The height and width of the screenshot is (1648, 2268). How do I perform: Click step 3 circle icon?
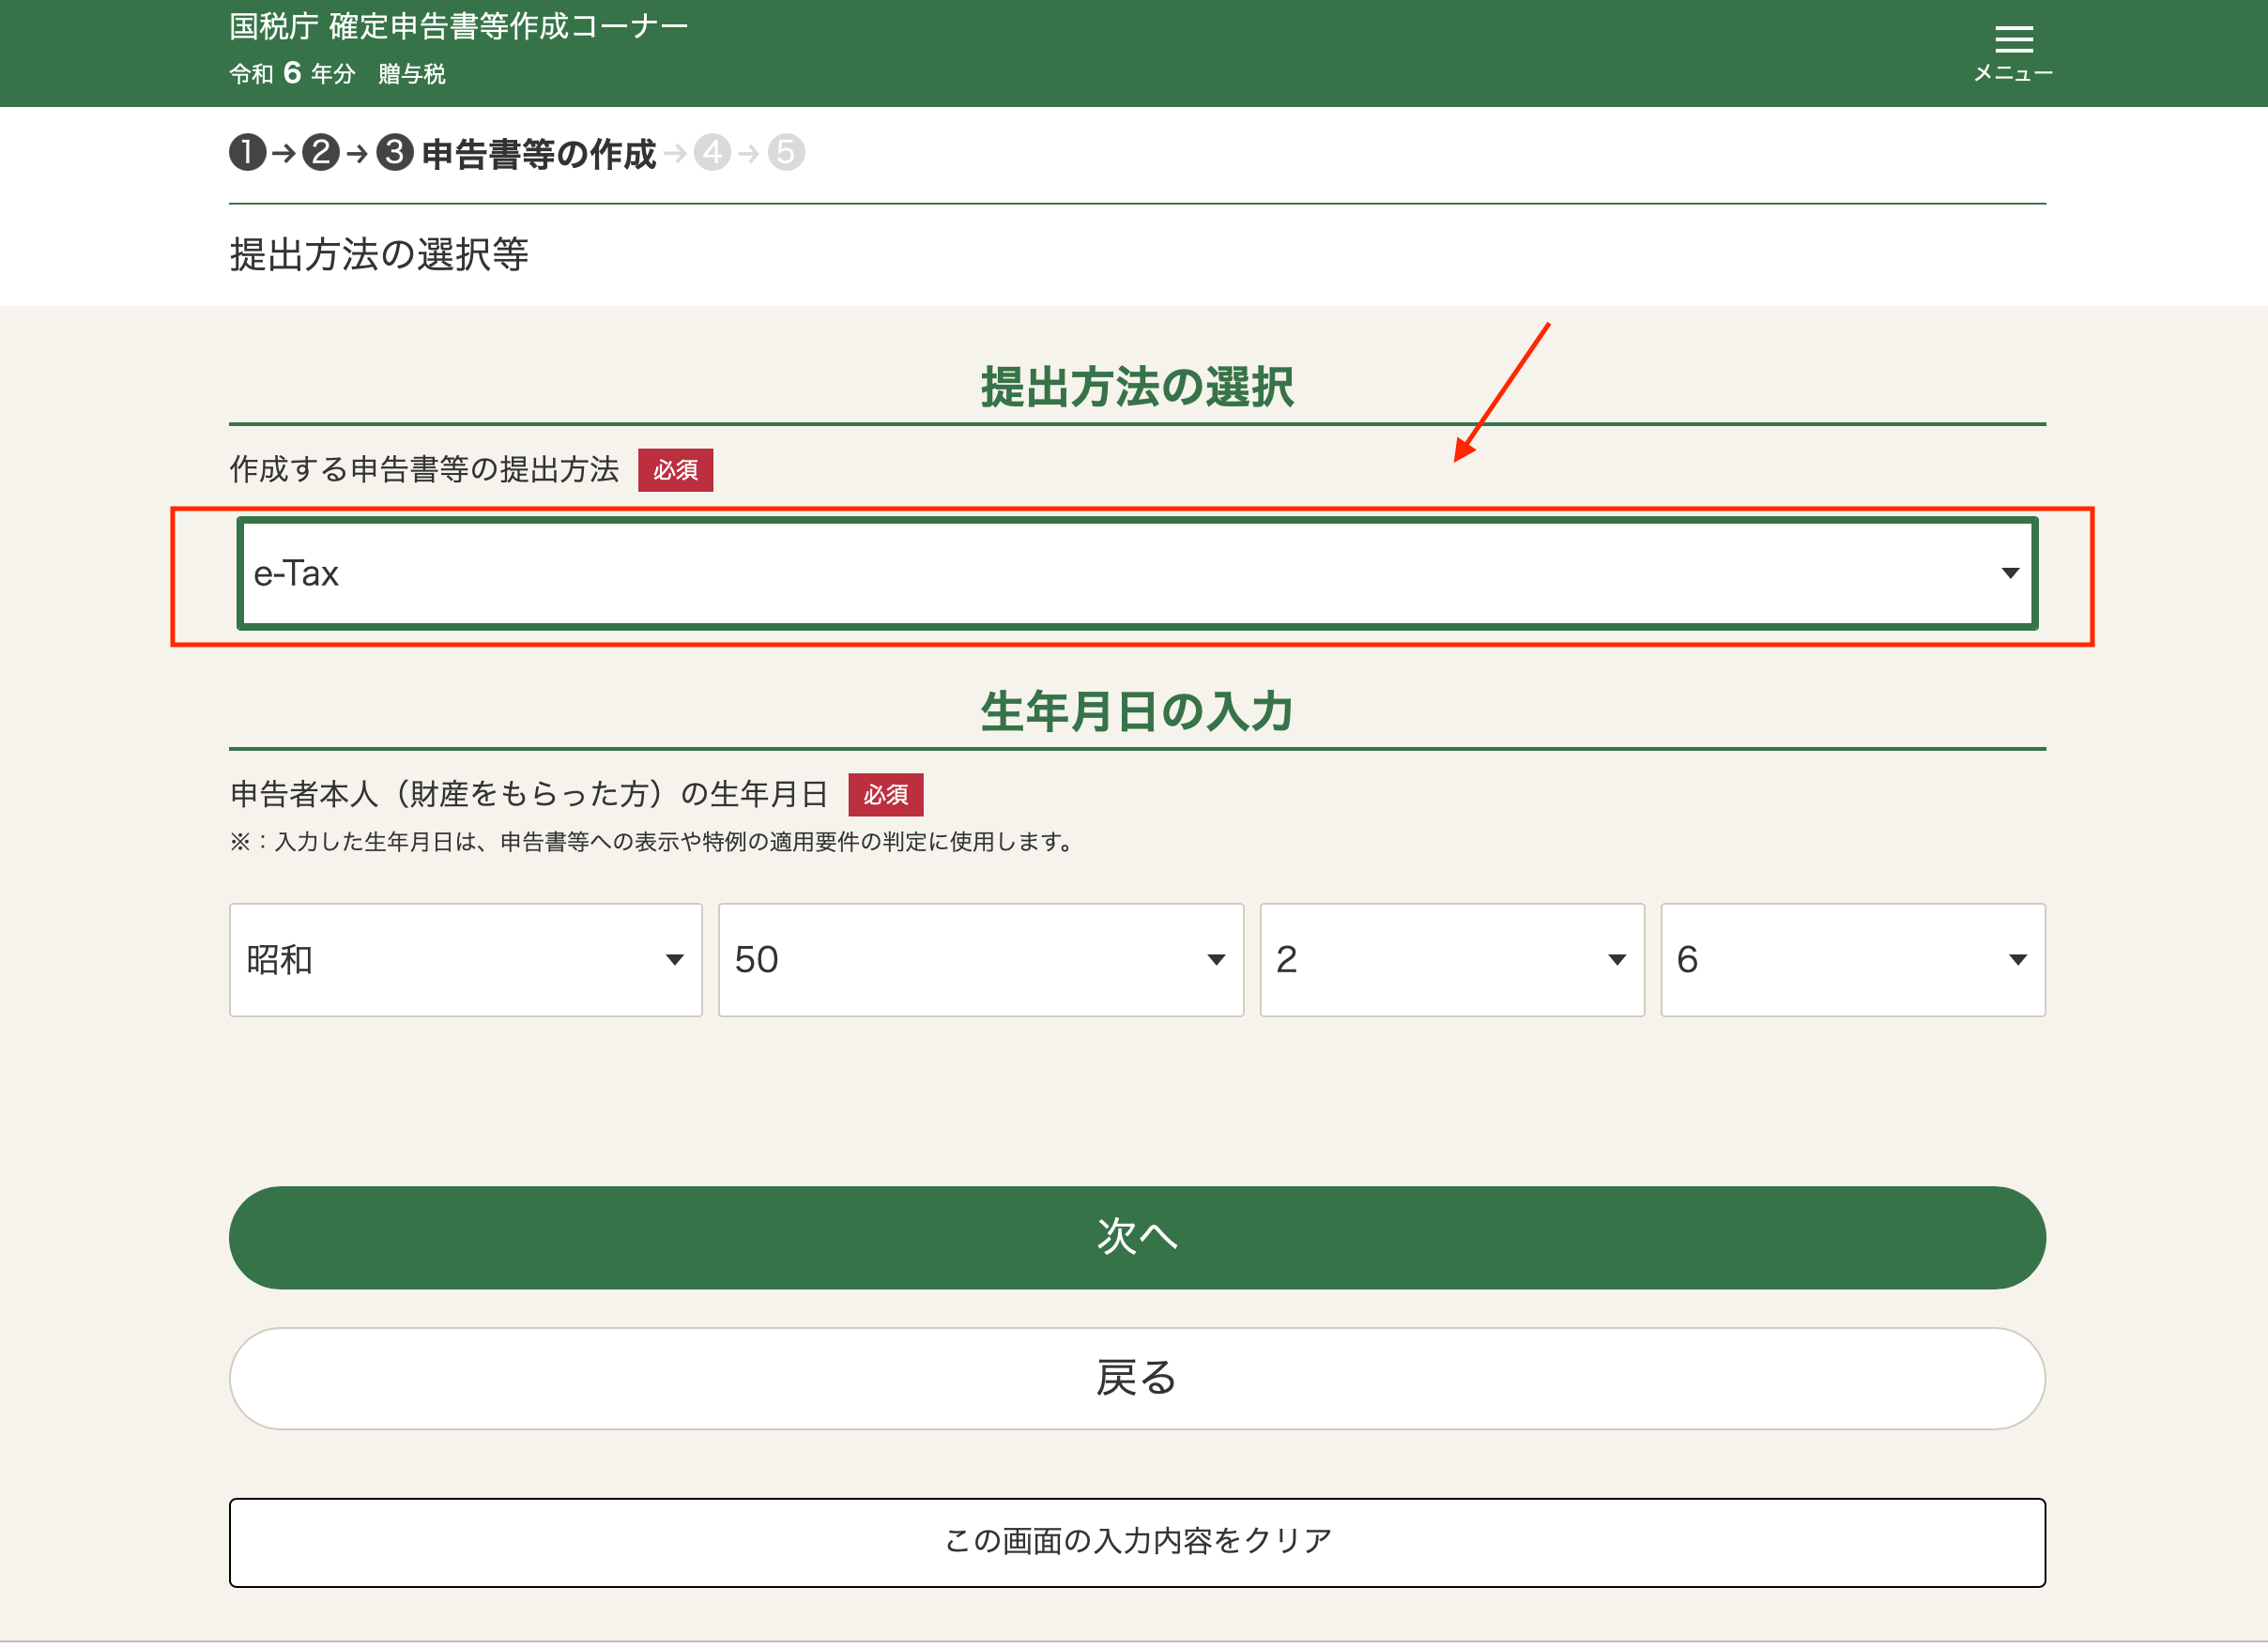(x=395, y=153)
